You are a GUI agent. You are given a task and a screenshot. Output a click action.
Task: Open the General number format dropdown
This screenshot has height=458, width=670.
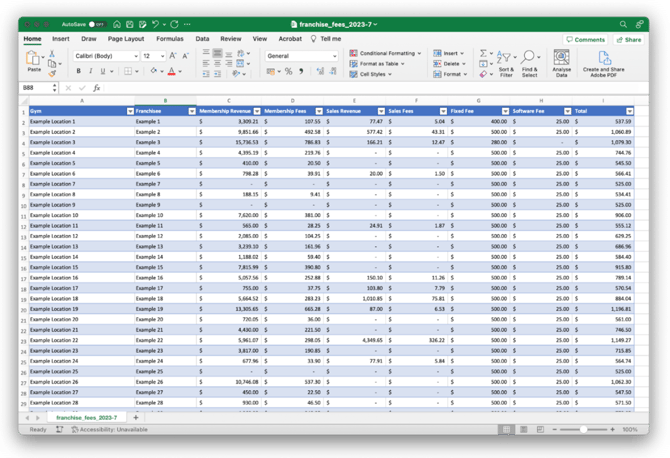point(333,56)
